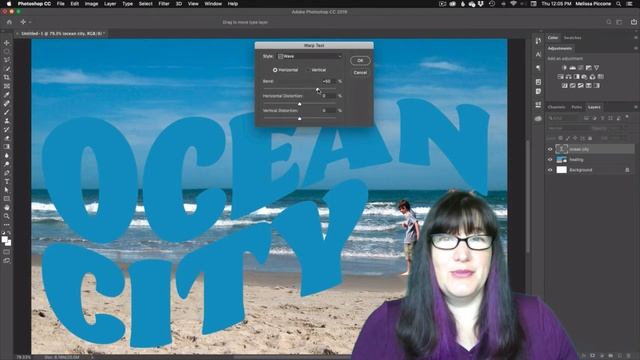Cancel the Warp Text dialog
640x360 pixels.
[360, 73]
